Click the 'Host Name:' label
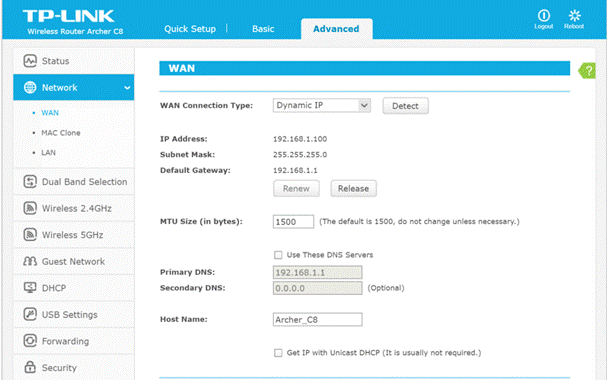This screenshot has width=607, height=380. pos(184,319)
